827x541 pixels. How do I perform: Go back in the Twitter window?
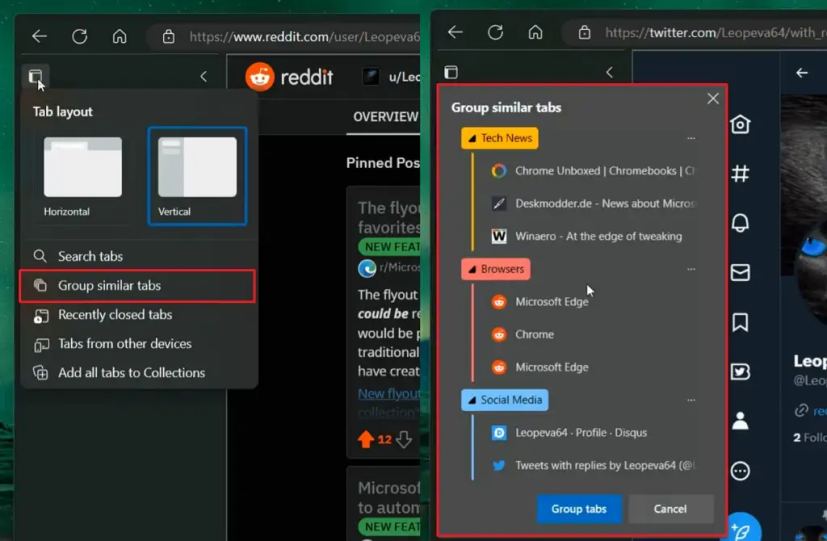[x=455, y=32]
